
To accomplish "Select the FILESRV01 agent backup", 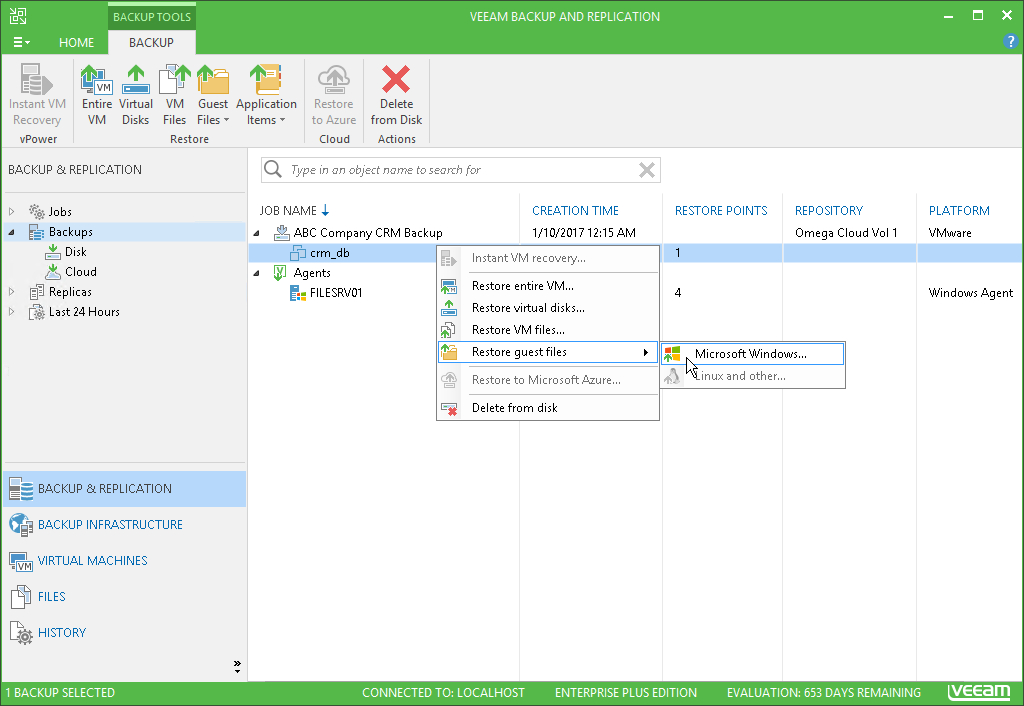I will pos(336,293).
